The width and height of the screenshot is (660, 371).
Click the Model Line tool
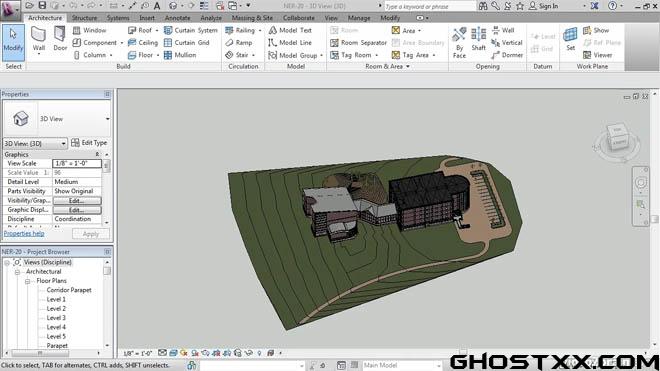(290, 43)
